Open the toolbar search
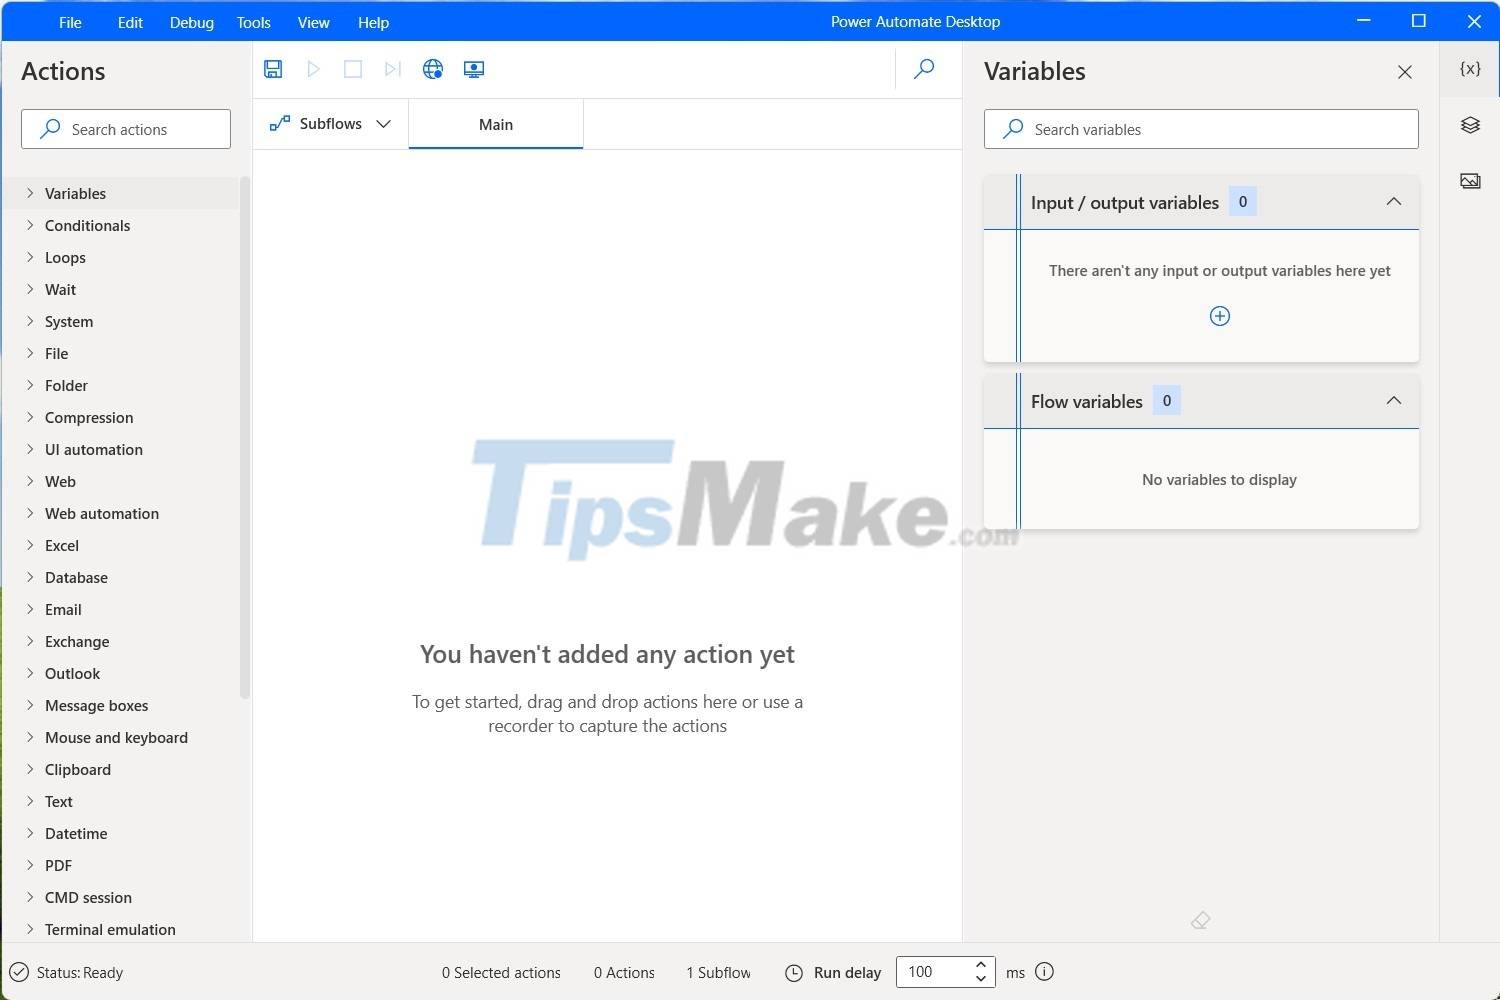Screen dimensions: 1500x1000 [922, 69]
